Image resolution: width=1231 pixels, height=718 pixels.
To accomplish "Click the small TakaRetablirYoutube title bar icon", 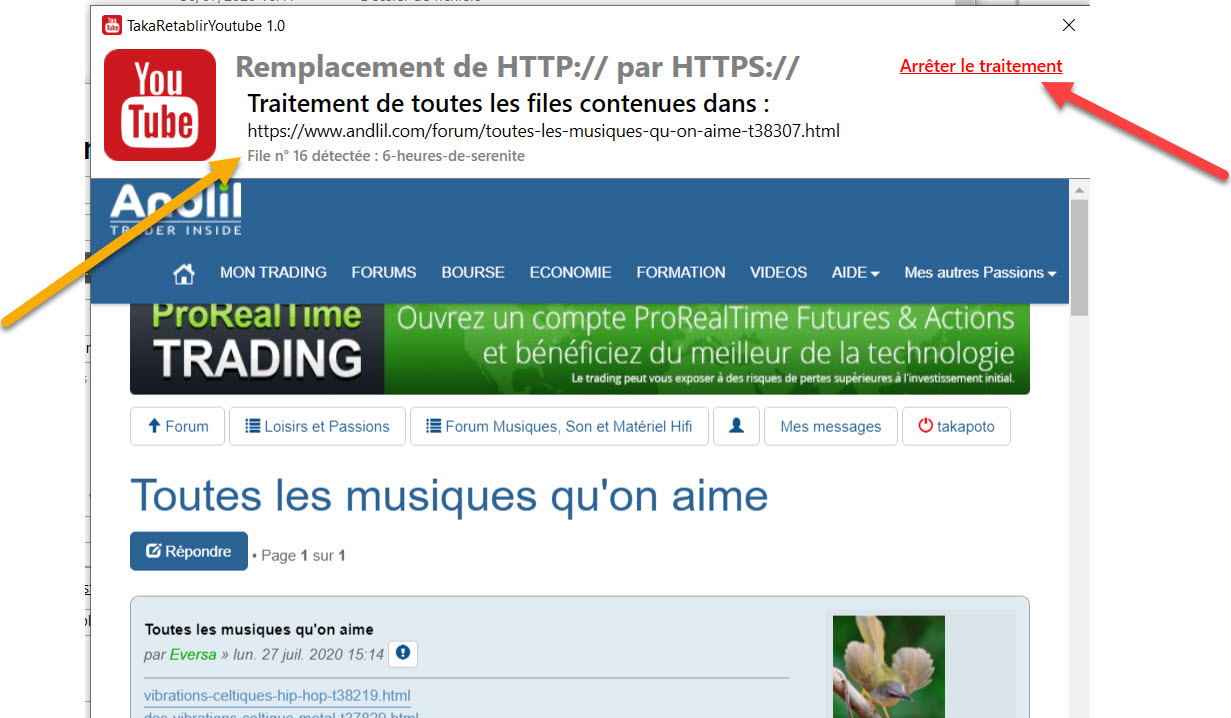I will (112, 25).
